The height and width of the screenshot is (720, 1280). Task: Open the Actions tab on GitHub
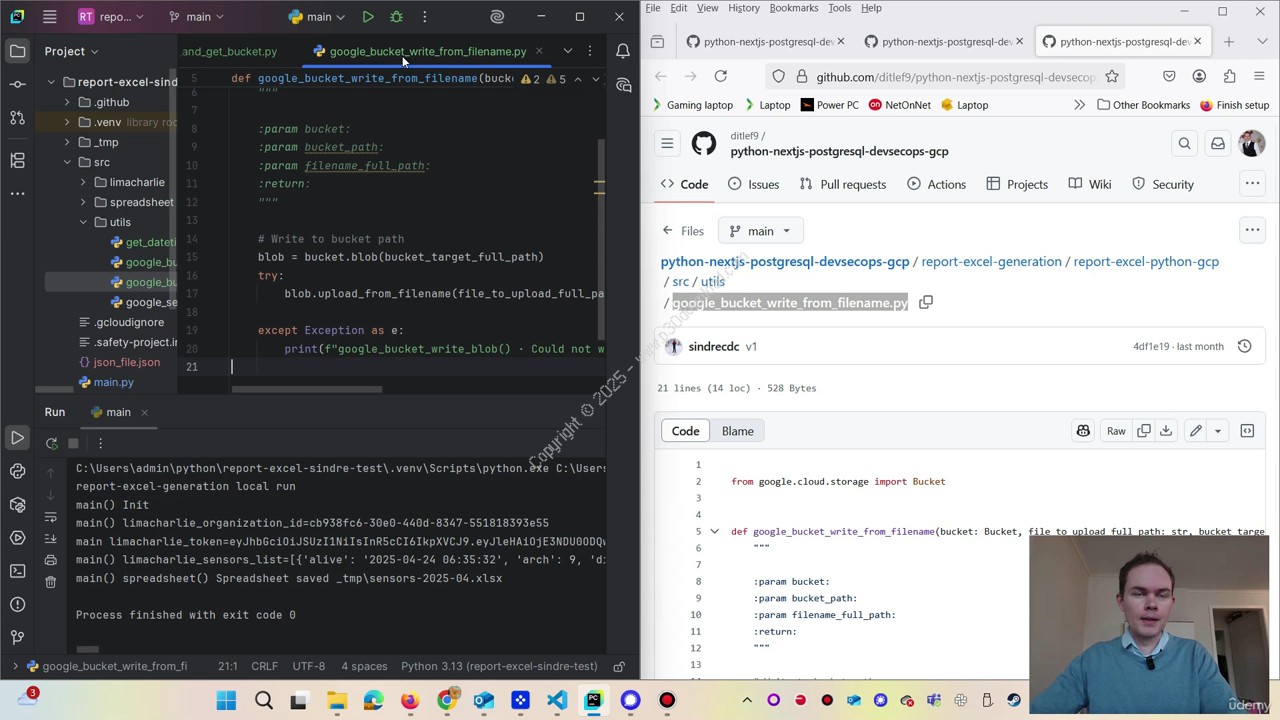(936, 184)
